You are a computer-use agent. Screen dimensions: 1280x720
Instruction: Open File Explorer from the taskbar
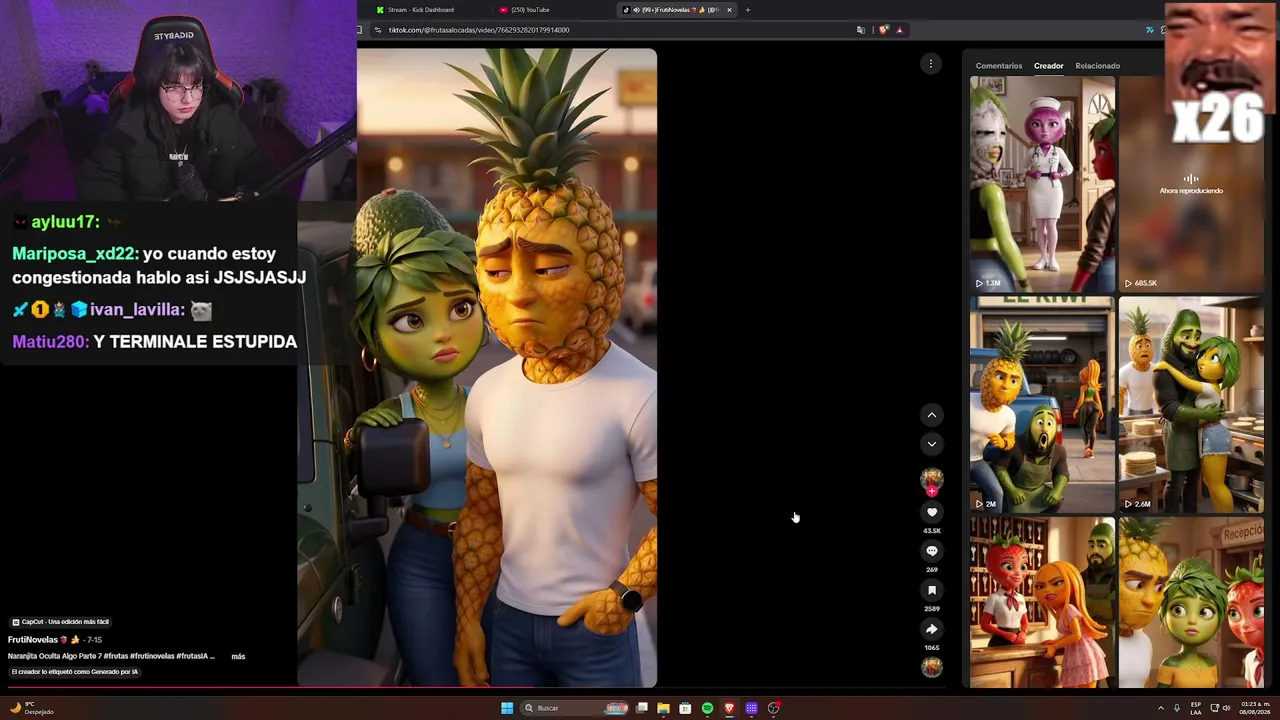pos(663,708)
